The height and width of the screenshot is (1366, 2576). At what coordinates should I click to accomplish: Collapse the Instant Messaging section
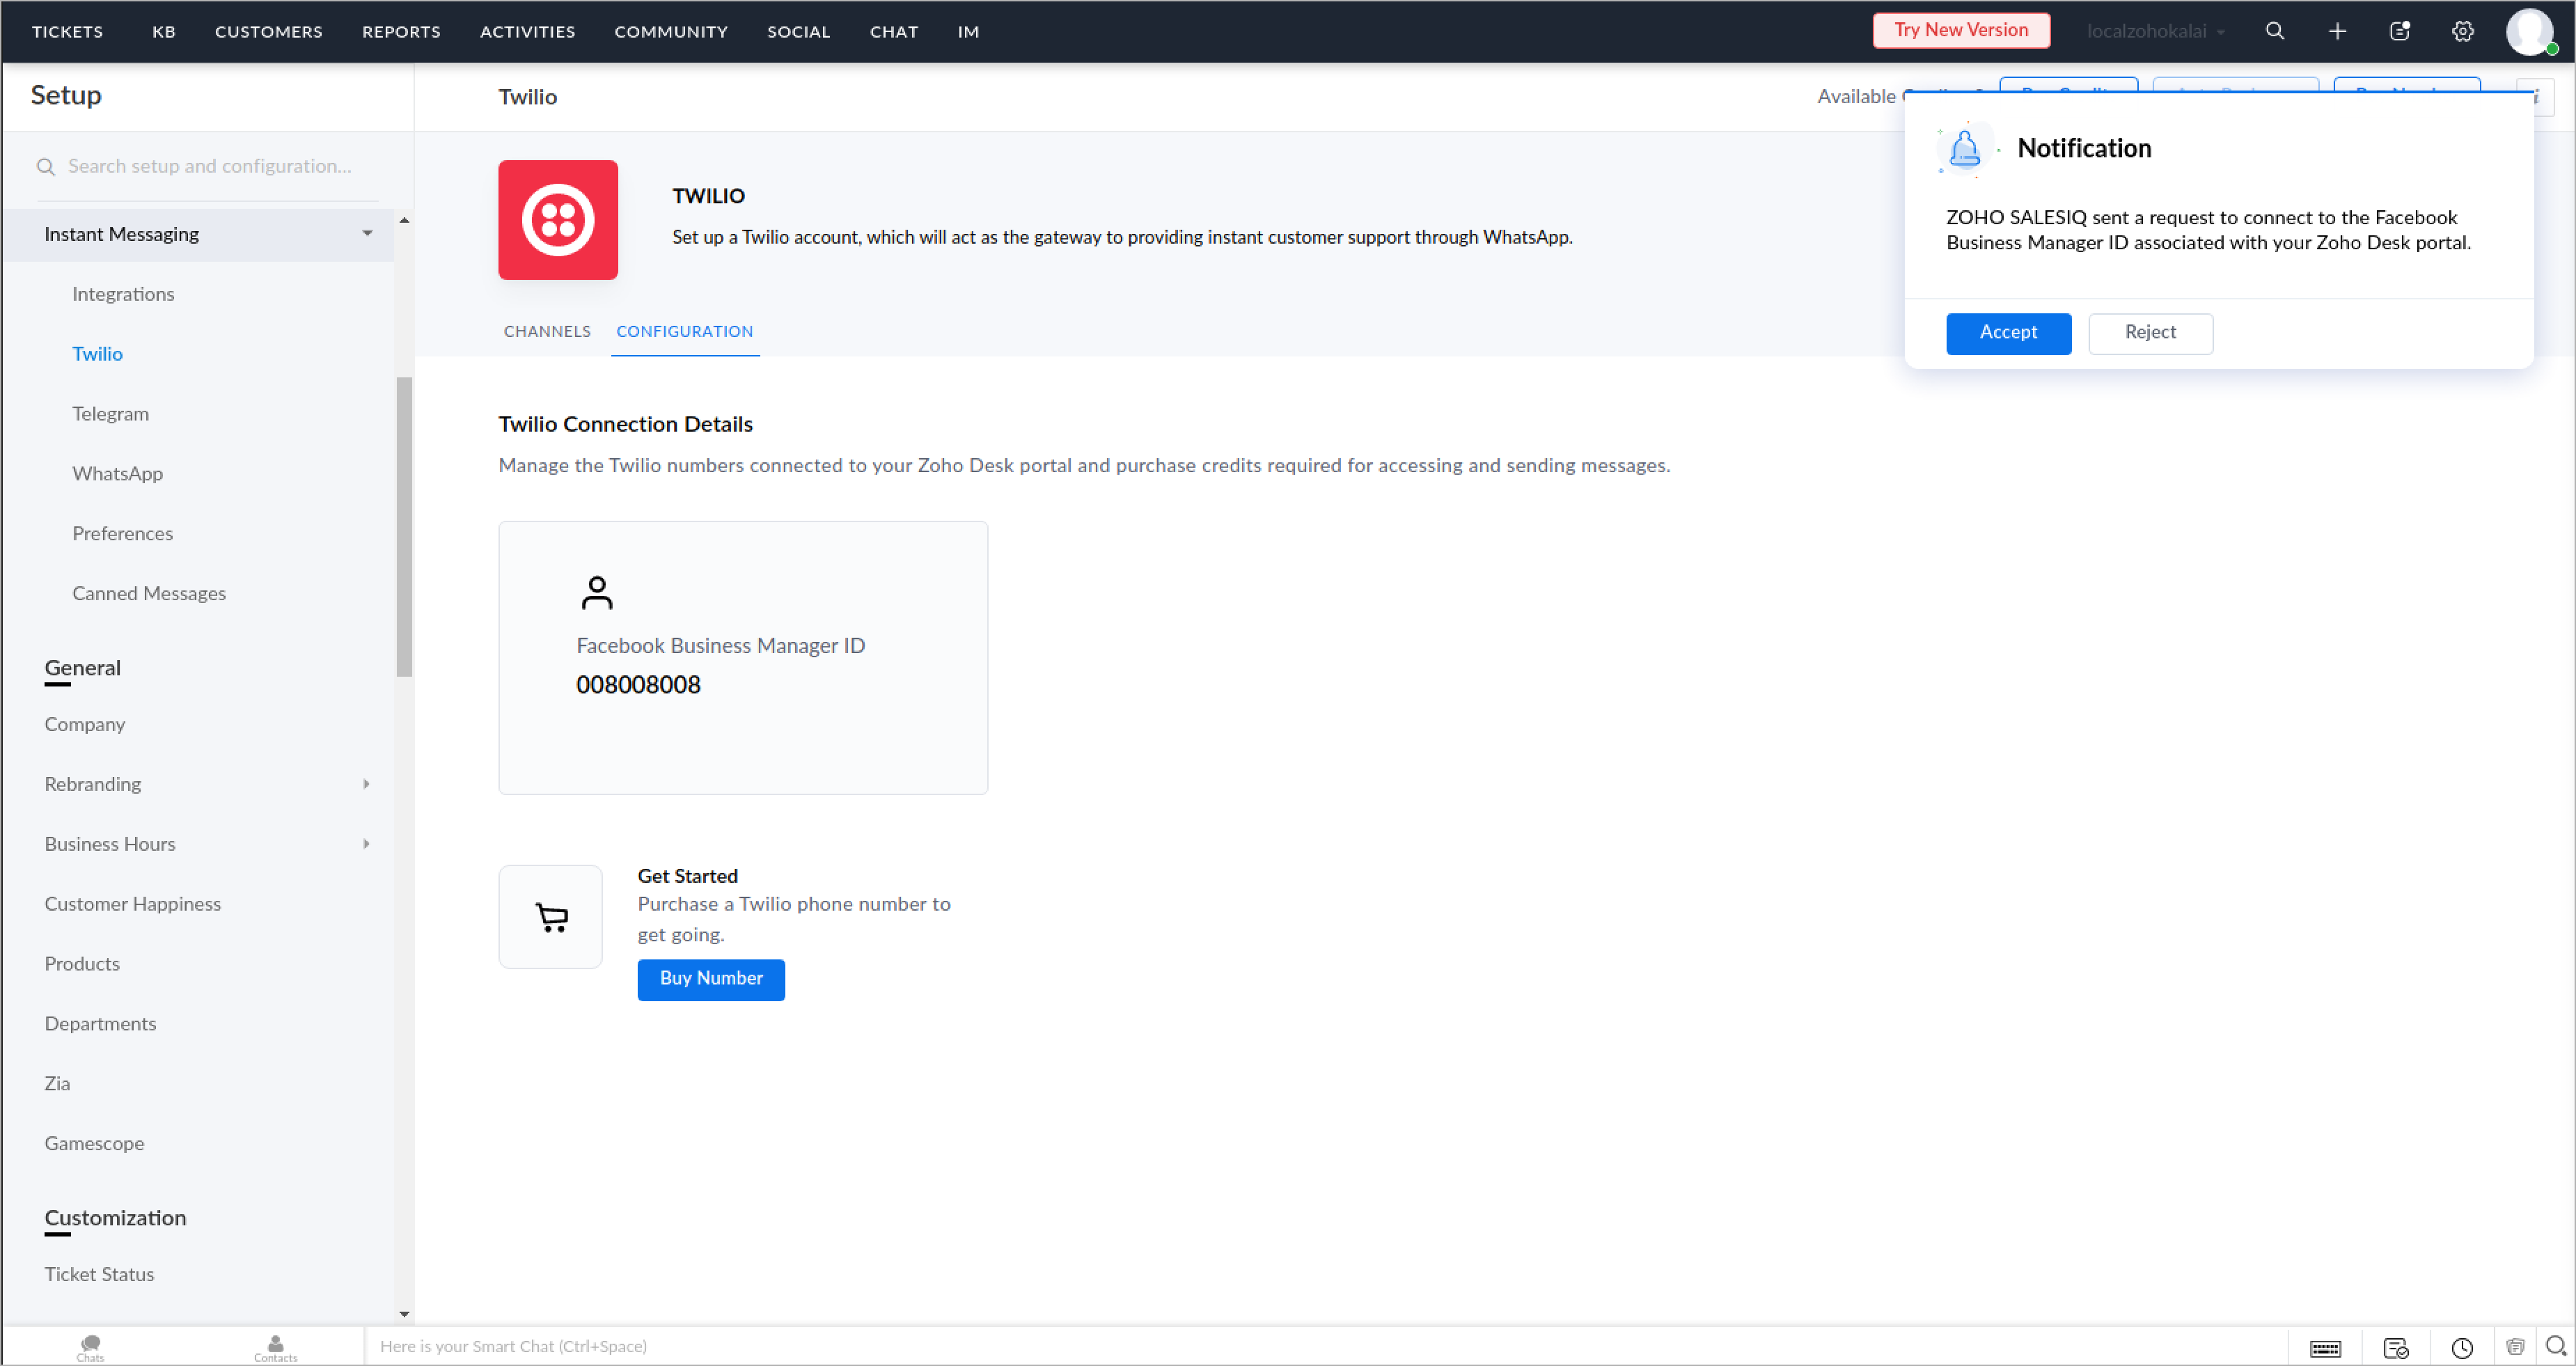pyautogui.click(x=367, y=234)
